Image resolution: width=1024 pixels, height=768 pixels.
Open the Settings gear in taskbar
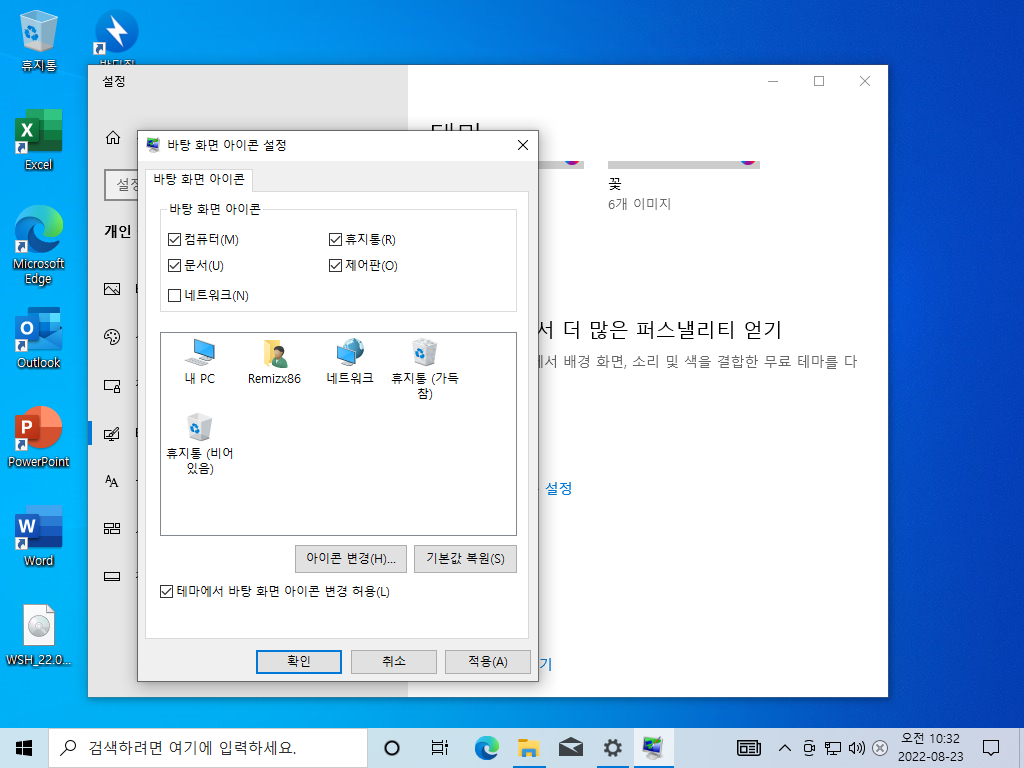click(x=612, y=748)
